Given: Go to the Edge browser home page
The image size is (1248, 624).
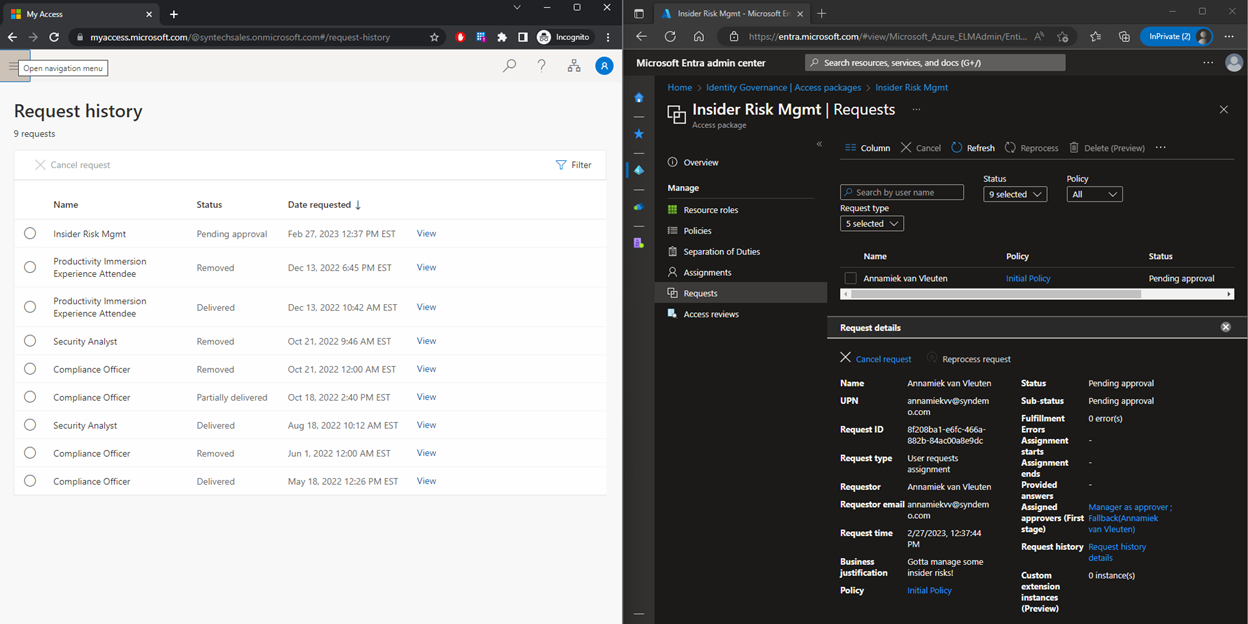Looking at the screenshot, I should 698,36.
